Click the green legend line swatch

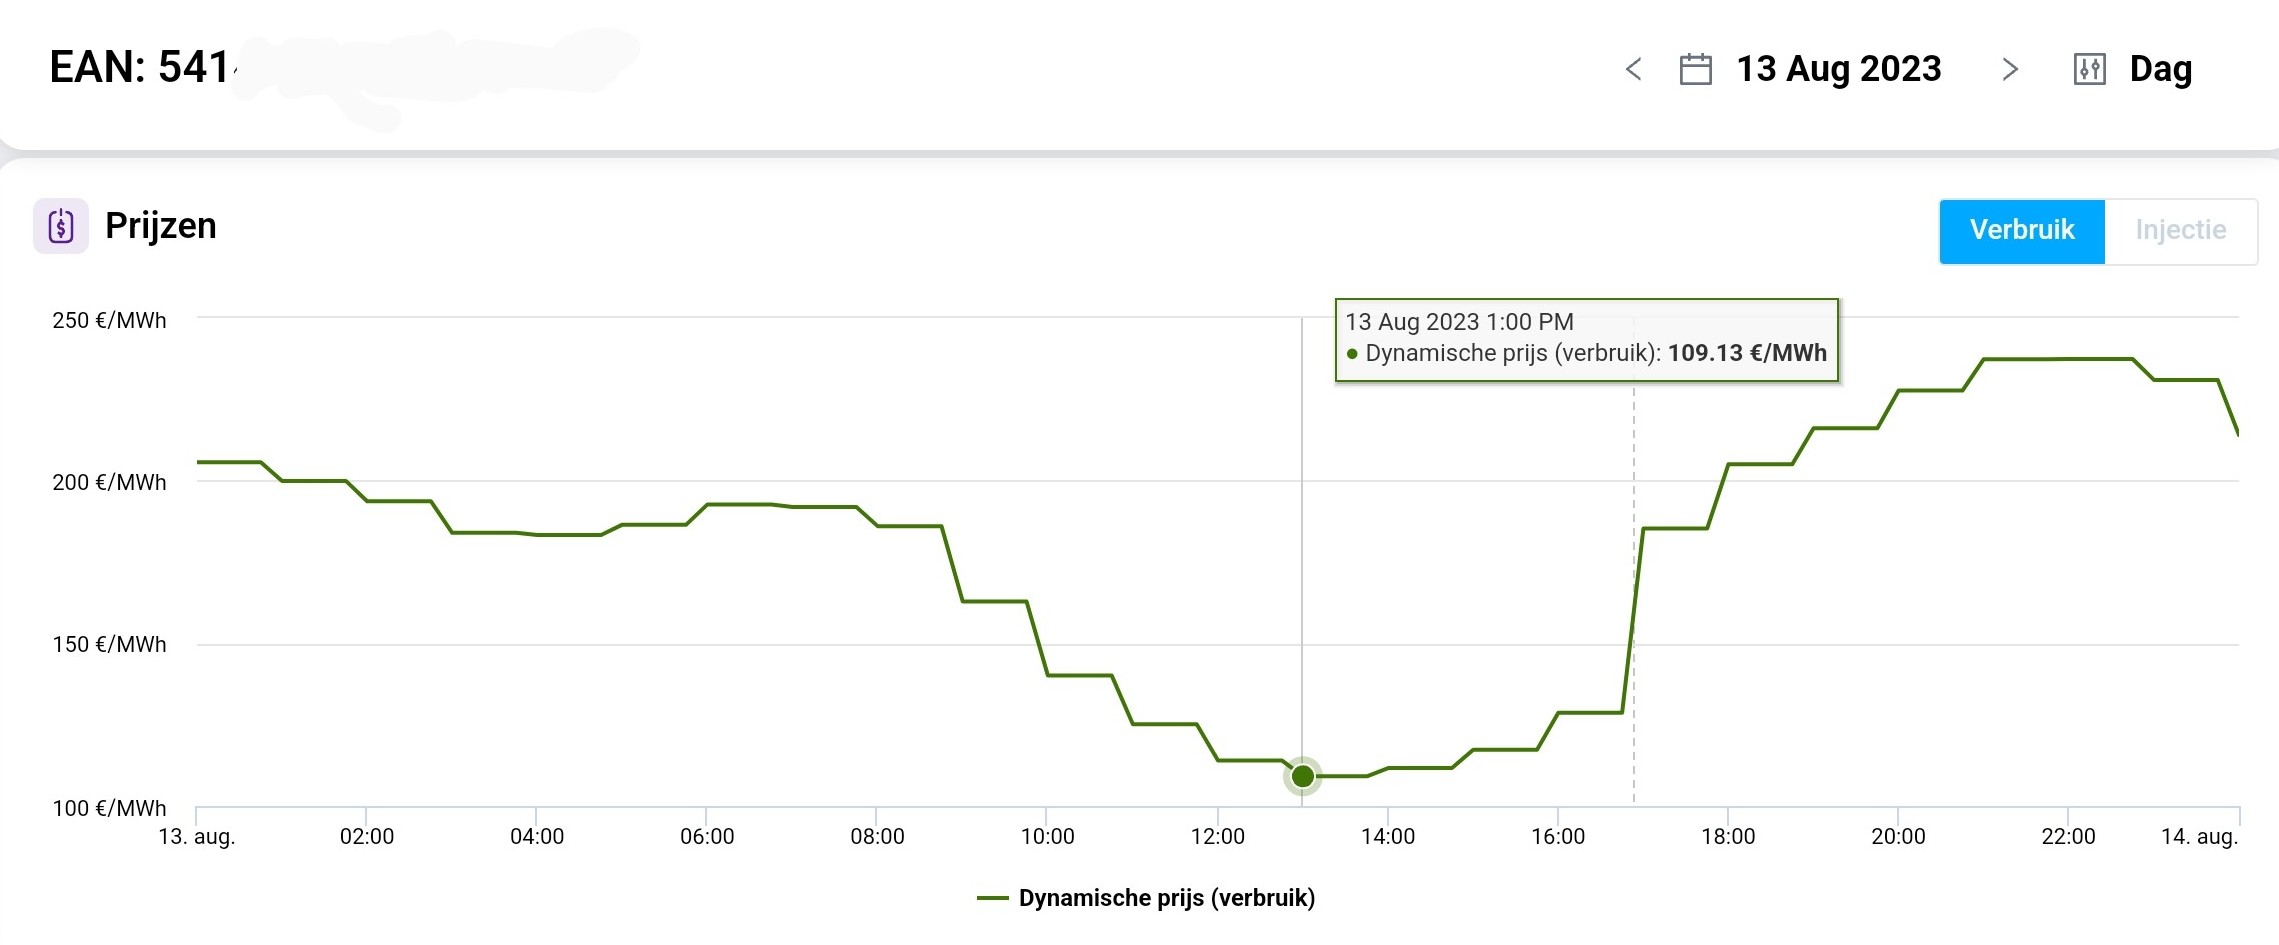[x=992, y=898]
